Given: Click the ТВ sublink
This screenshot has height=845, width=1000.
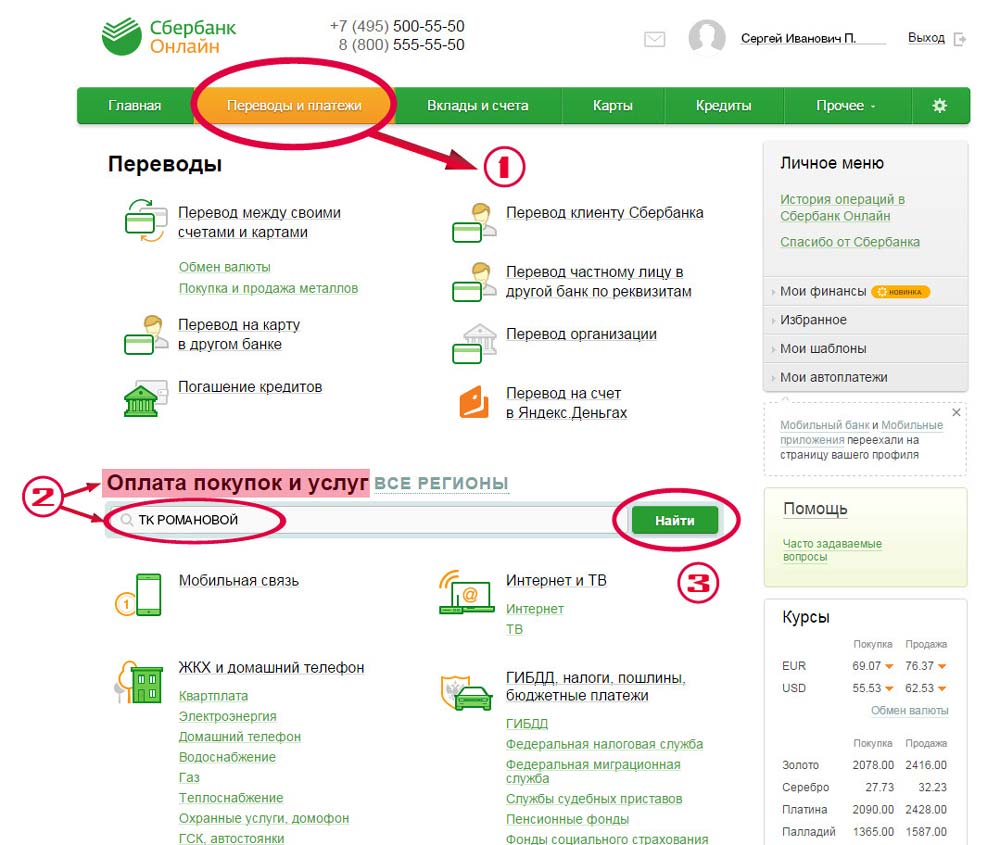Looking at the screenshot, I should (x=514, y=629).
